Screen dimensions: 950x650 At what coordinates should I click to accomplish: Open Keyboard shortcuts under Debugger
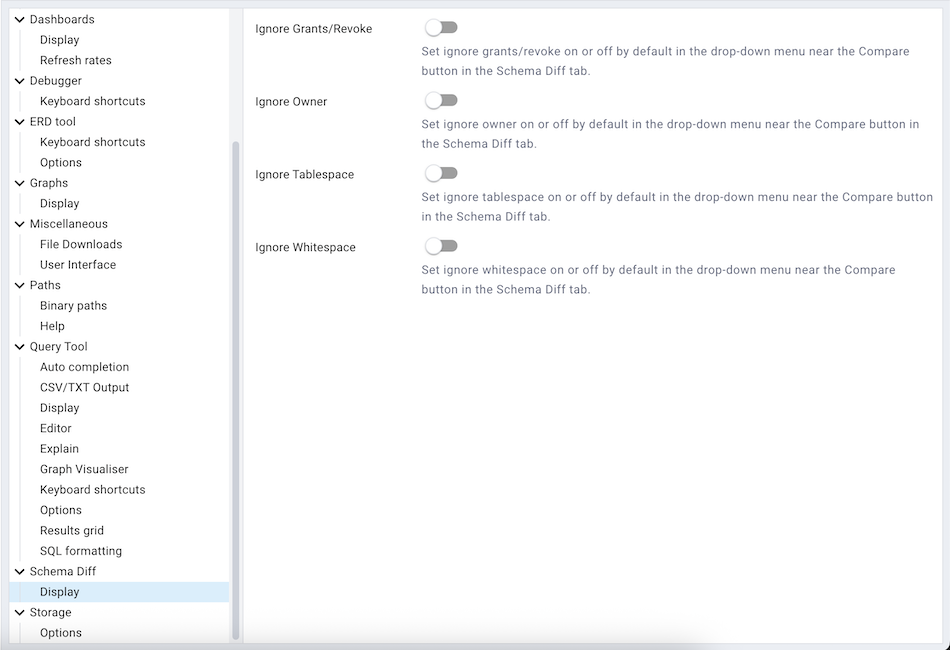[92, 101]
